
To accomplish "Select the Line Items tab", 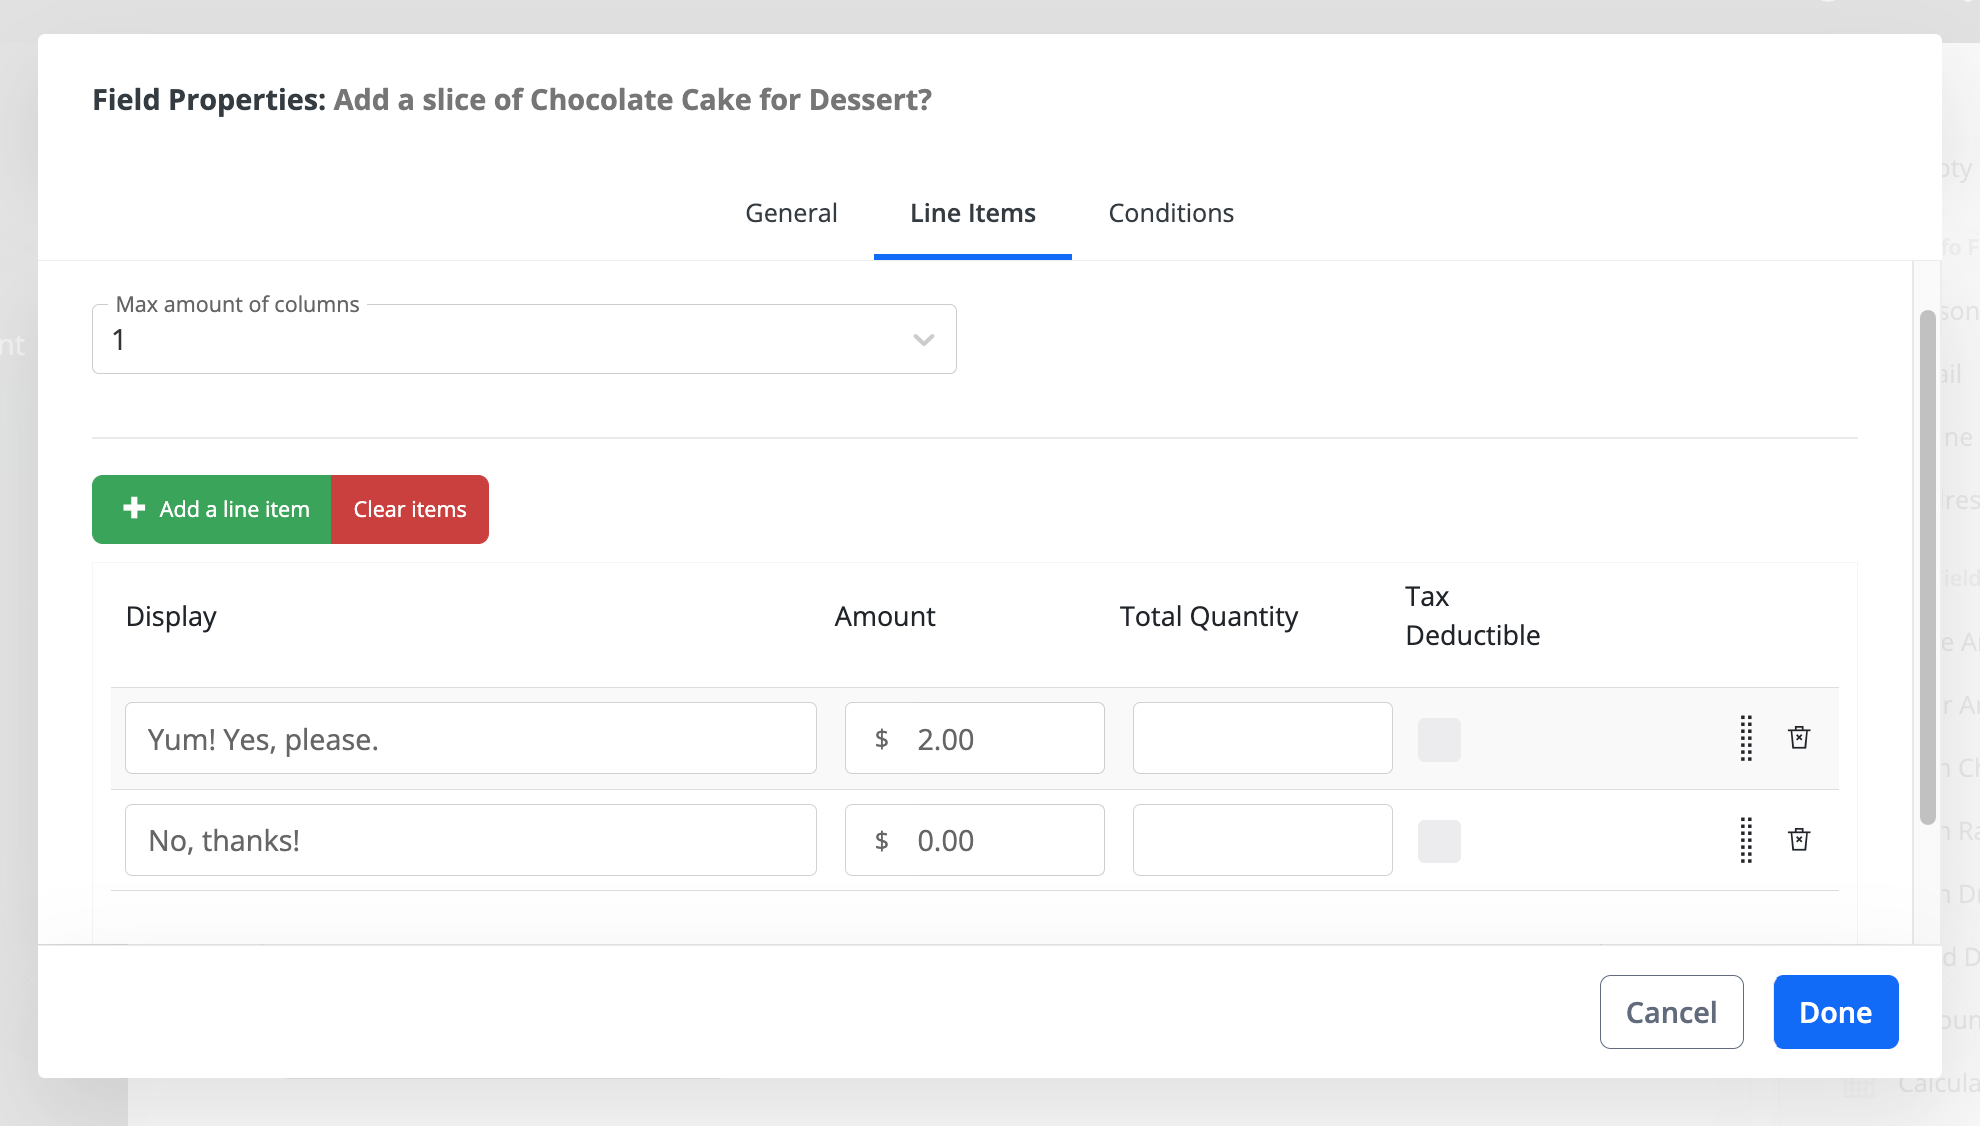I will pyautogui.click(x=972, y=213).
